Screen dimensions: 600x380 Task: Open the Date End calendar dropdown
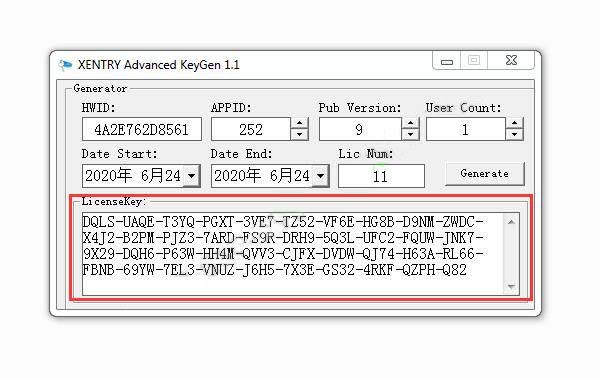pos(320,176)
